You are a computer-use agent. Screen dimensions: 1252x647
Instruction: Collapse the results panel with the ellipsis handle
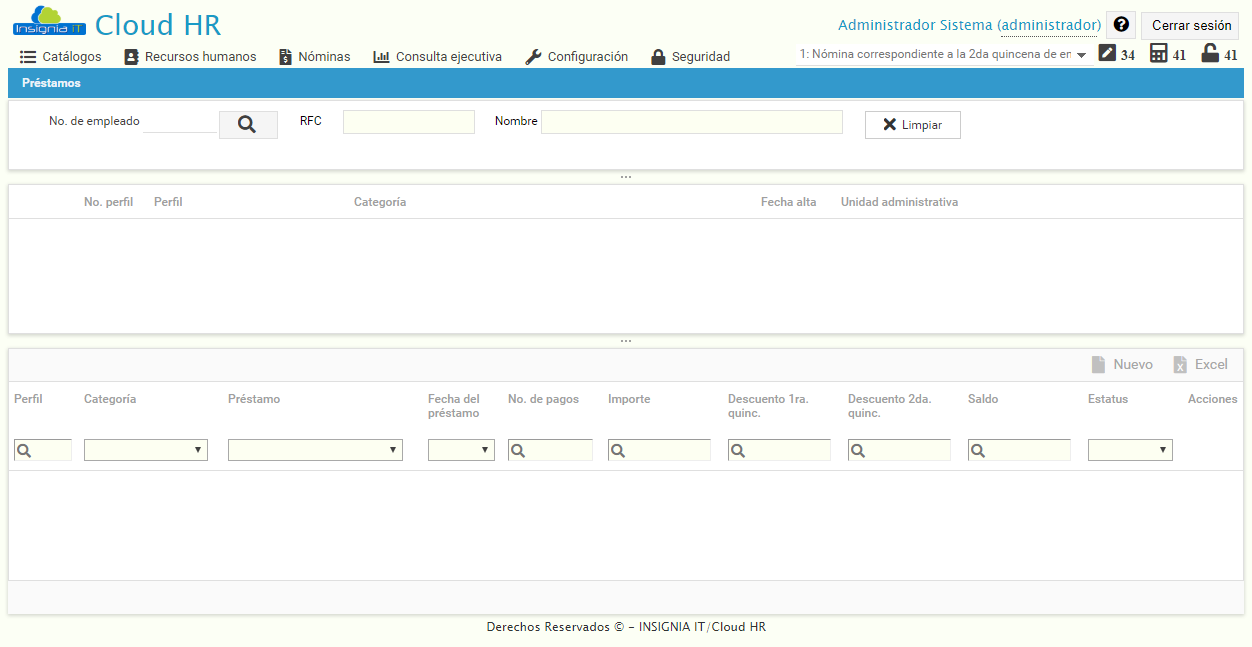[x=626, y=339]
